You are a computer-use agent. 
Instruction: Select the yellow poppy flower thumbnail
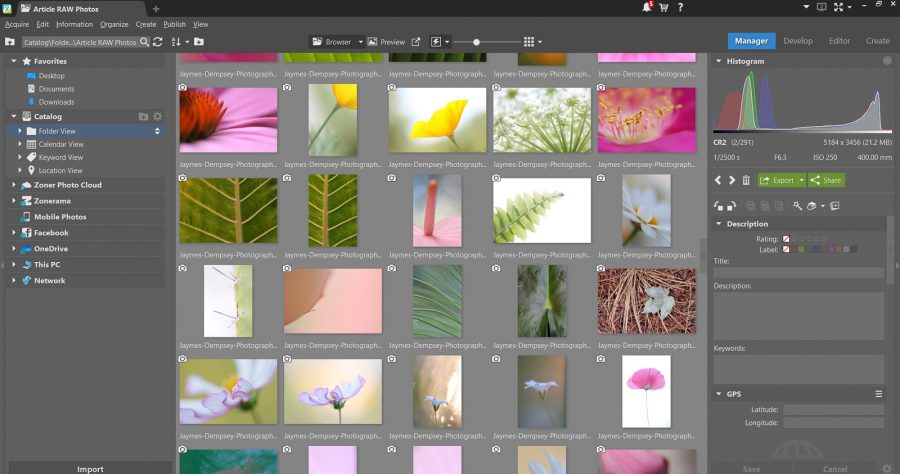pyautogui.click(x=437, y=120)
